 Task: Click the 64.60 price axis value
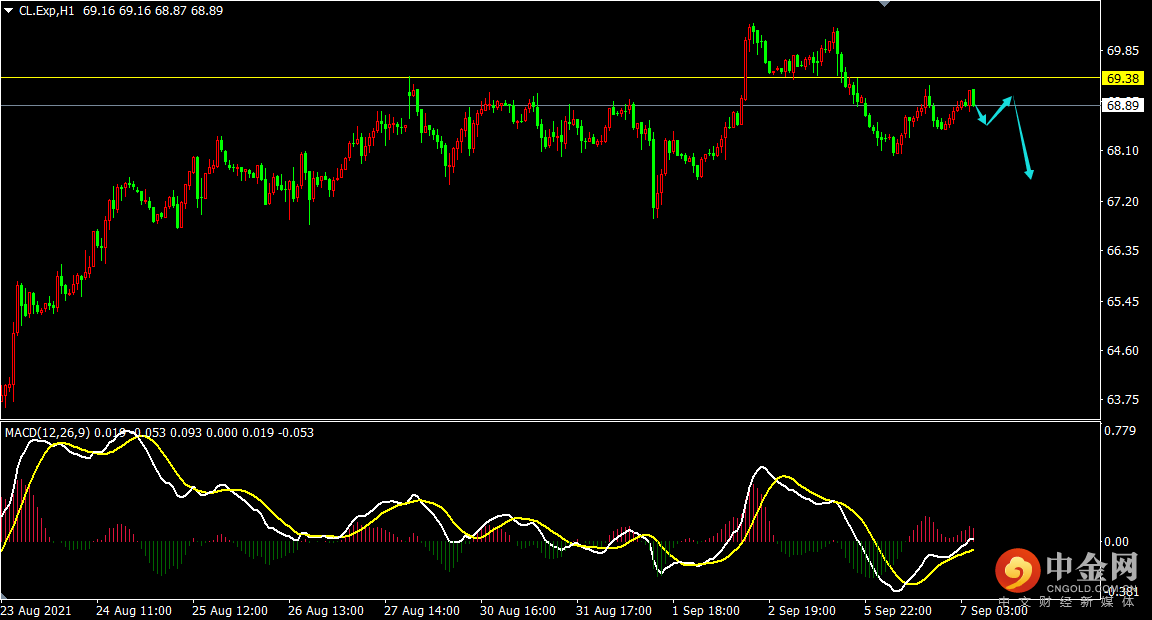click(x=1123, y=350)
